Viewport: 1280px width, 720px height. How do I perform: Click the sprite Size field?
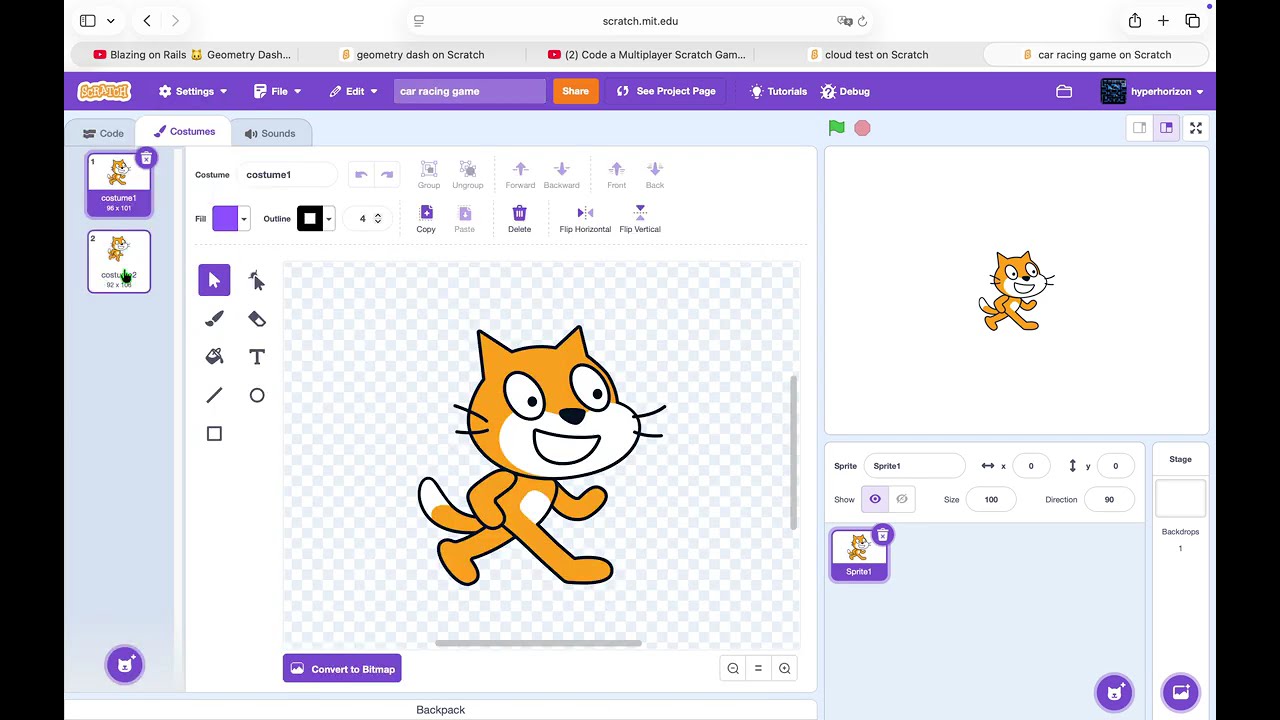point(991,500)
